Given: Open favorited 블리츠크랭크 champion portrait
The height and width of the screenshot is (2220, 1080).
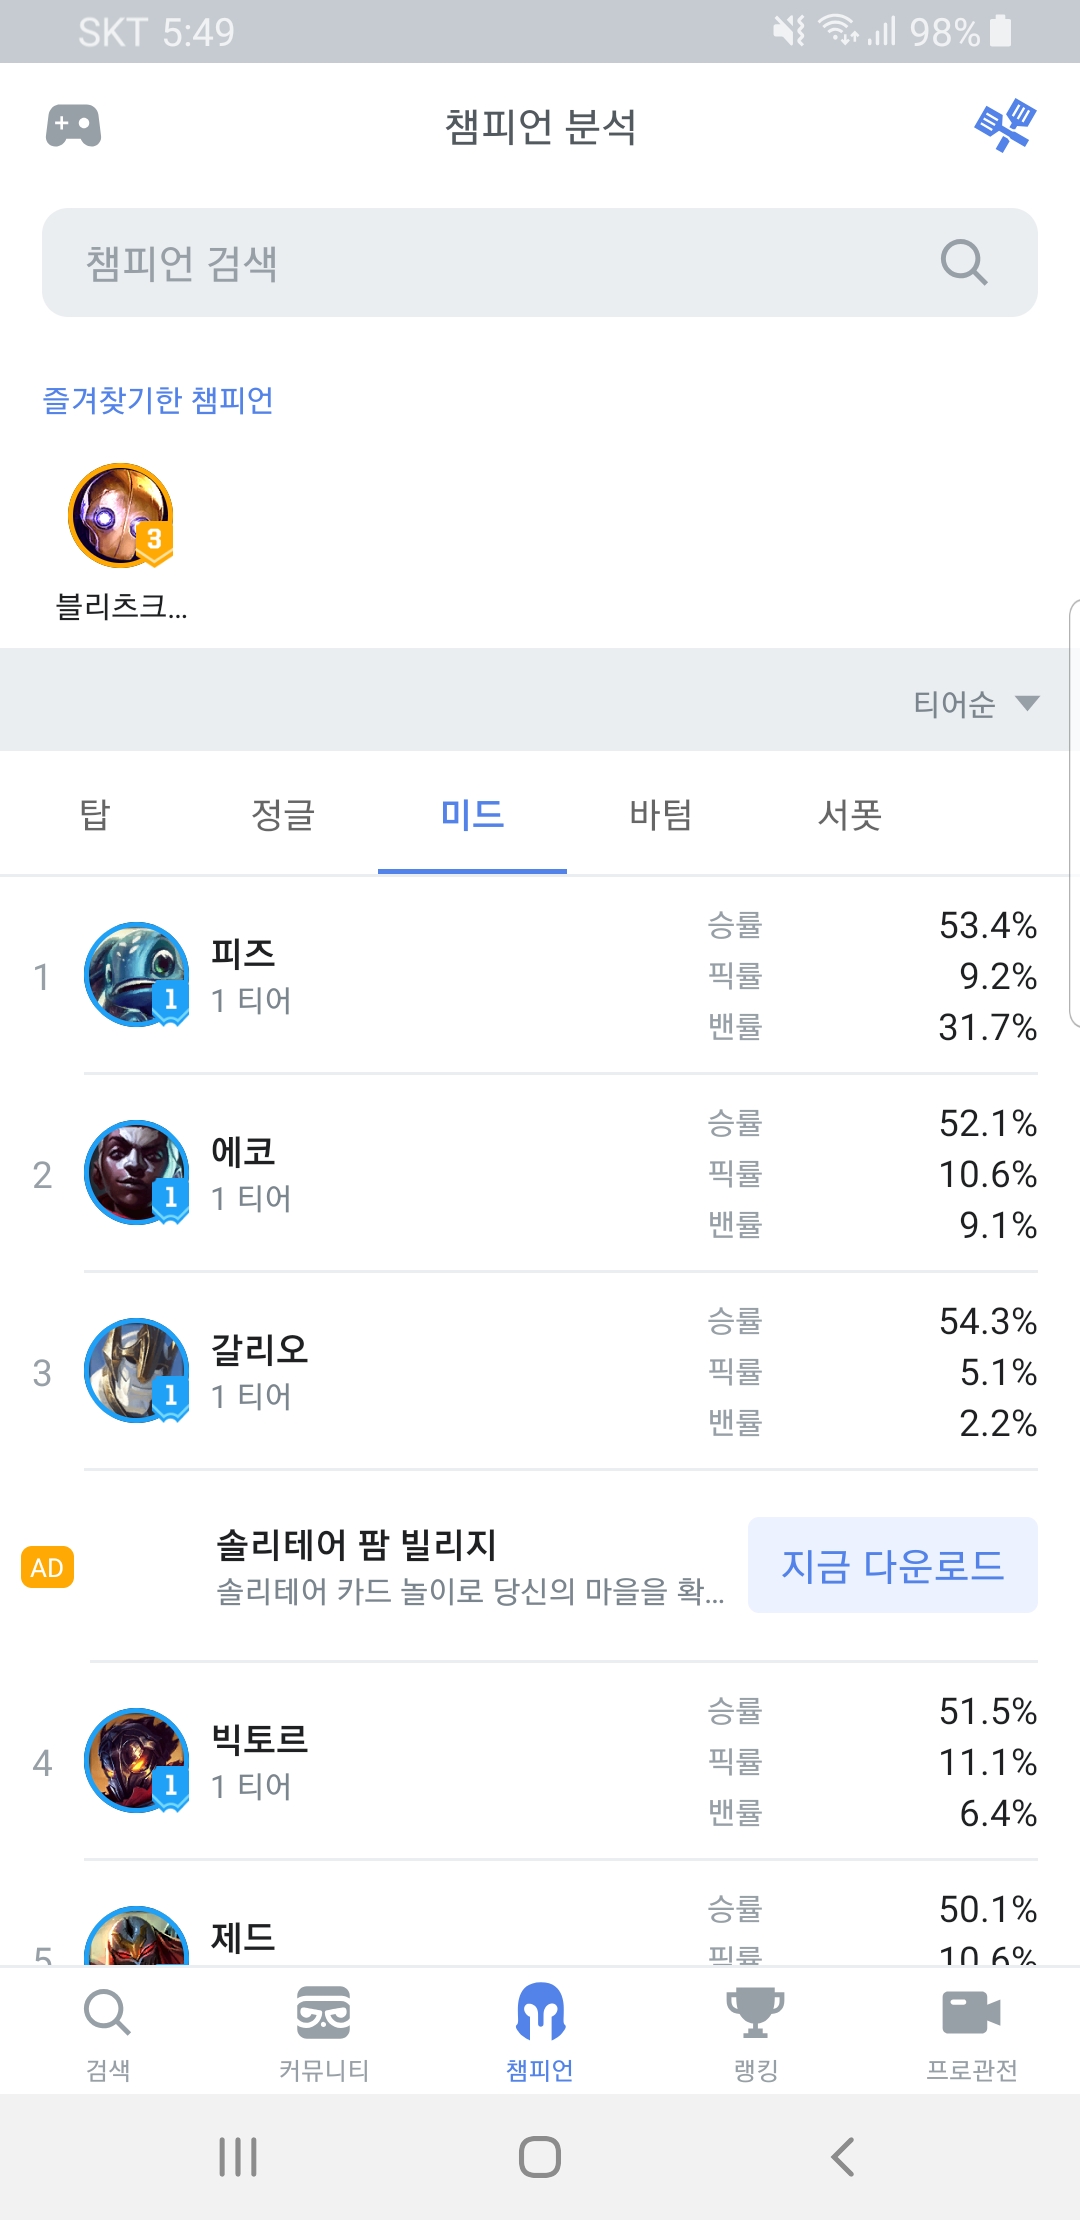Looking at the screenshot, I should pos(121,515).
